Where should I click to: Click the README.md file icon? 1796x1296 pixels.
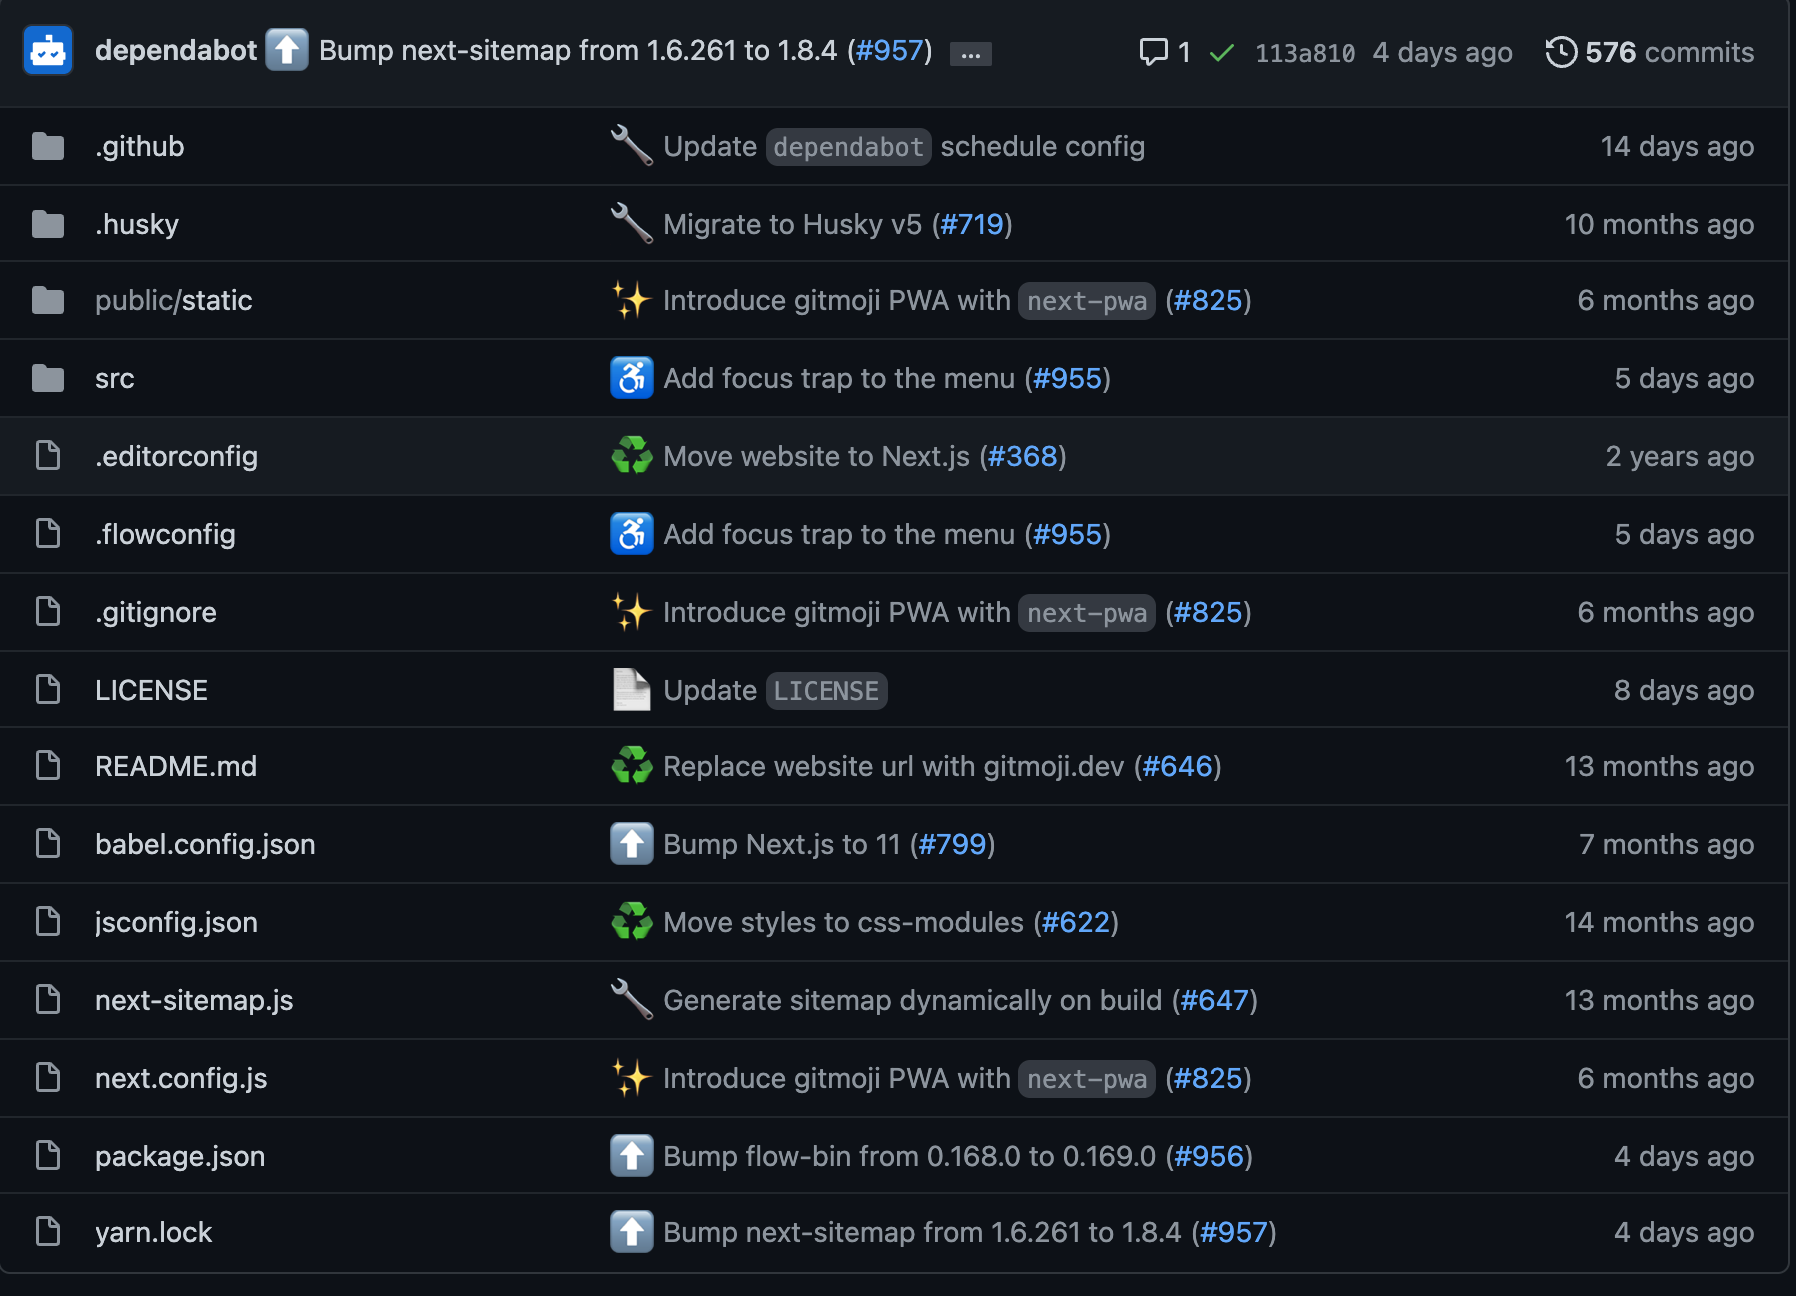pyautogui.click(x=48, y=766)
